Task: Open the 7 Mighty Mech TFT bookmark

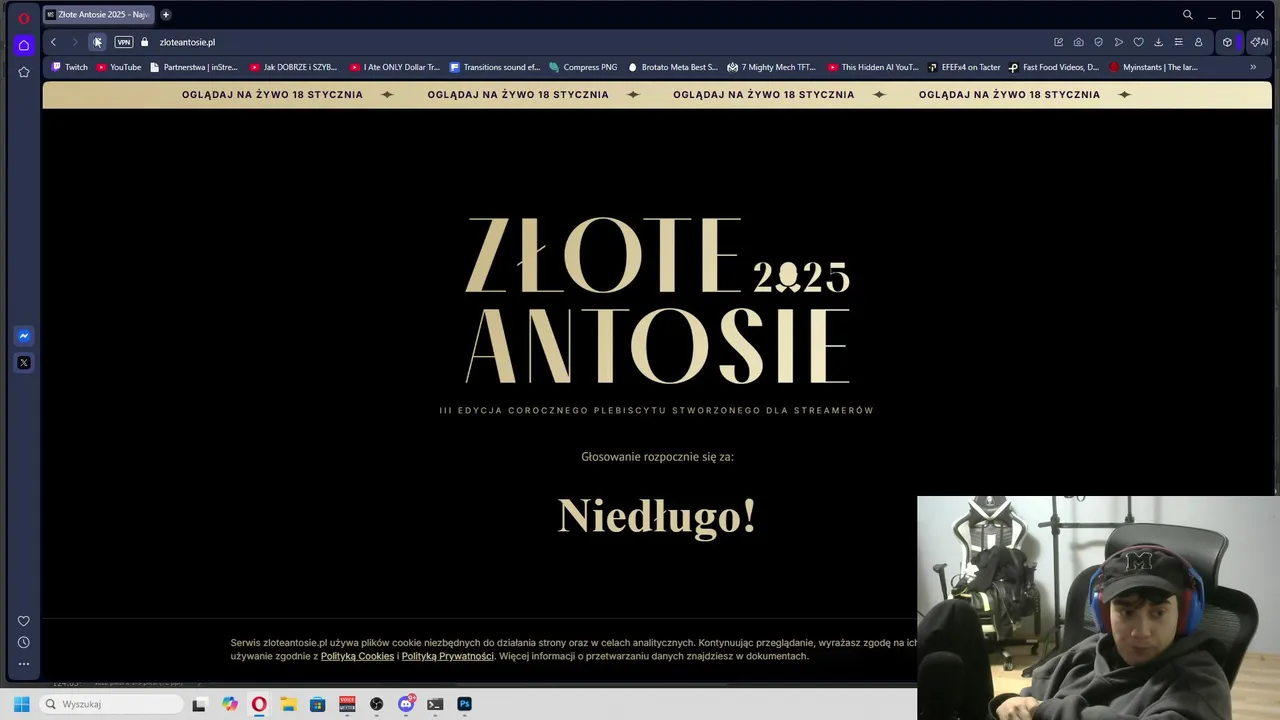Action: pyautogui.click(x=772, y=67)
